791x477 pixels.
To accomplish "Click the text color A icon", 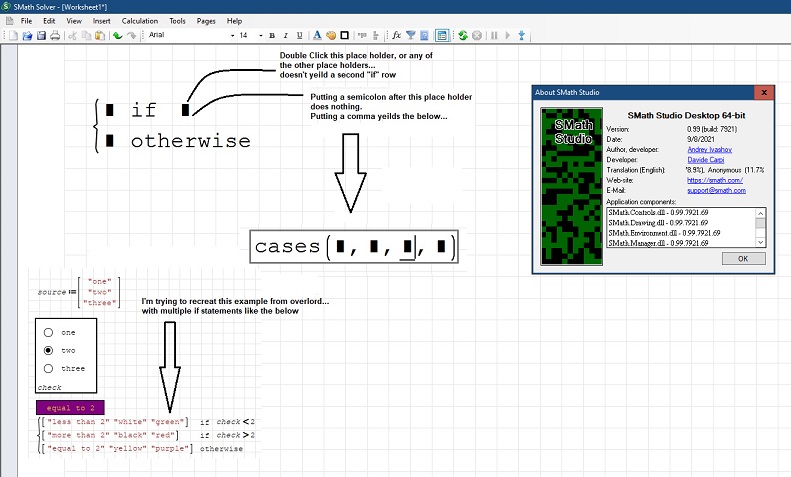I will (316, 36).
